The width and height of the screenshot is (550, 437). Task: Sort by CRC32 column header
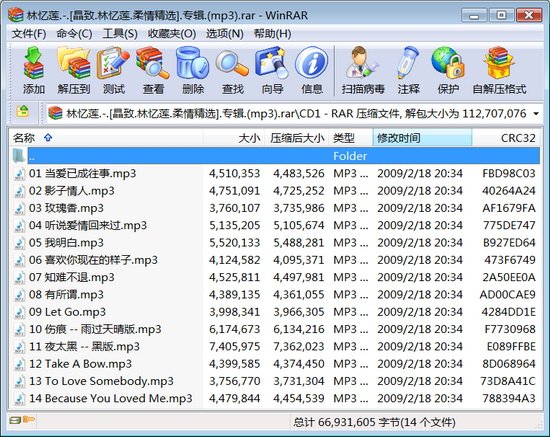[506, 138]
